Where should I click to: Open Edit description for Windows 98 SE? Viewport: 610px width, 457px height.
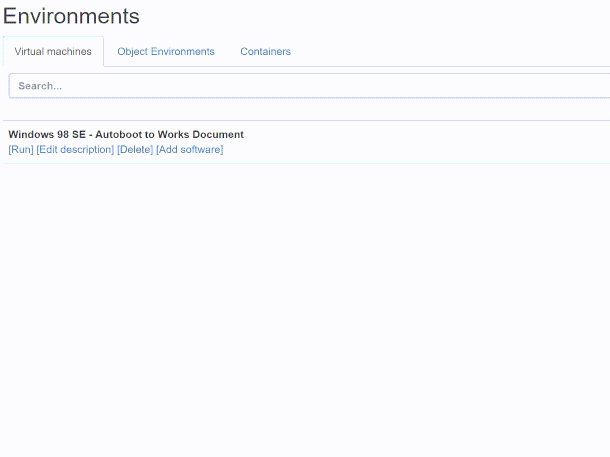tap(75, 150)
